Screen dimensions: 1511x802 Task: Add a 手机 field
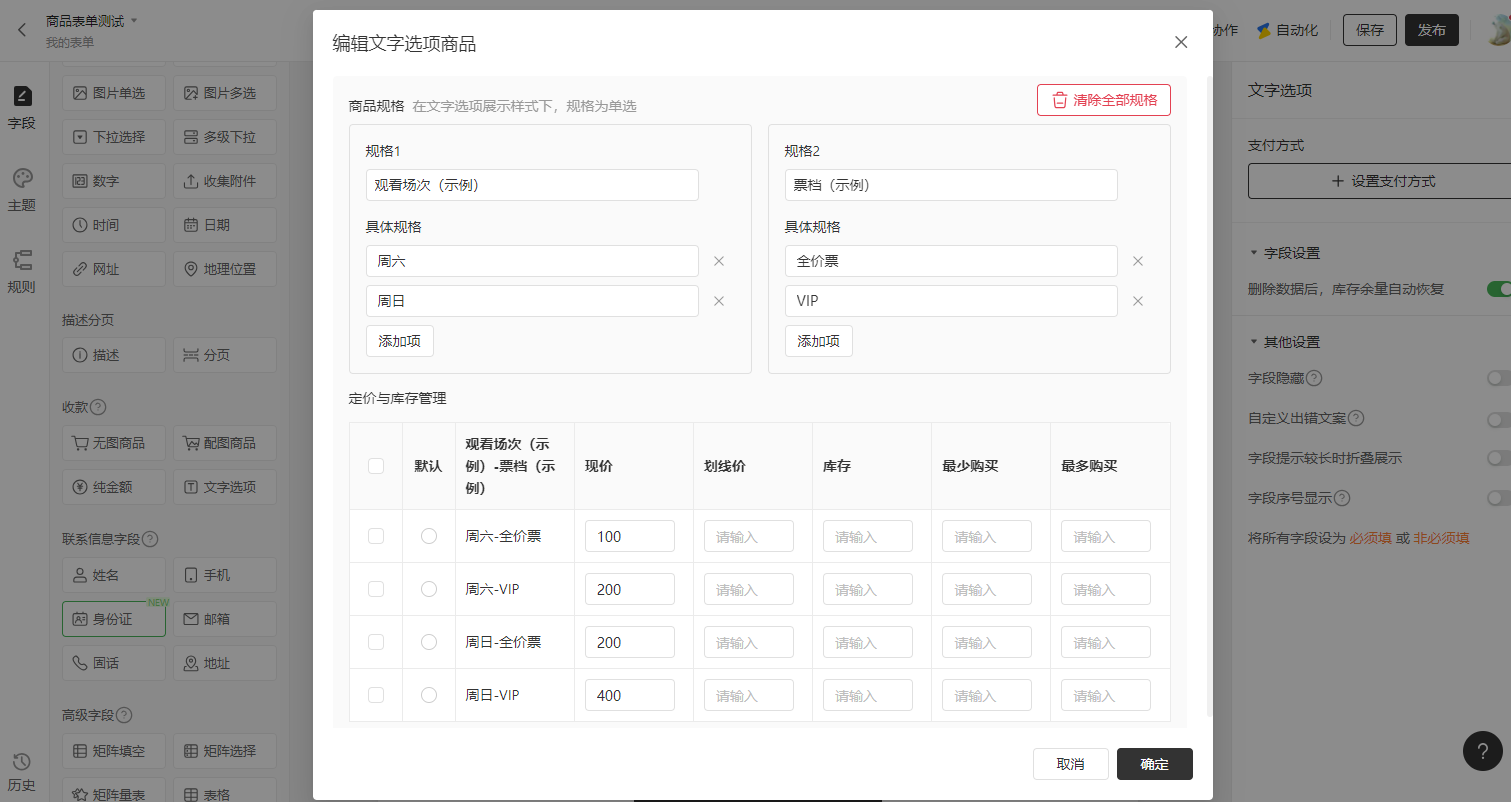coord(225,575)
